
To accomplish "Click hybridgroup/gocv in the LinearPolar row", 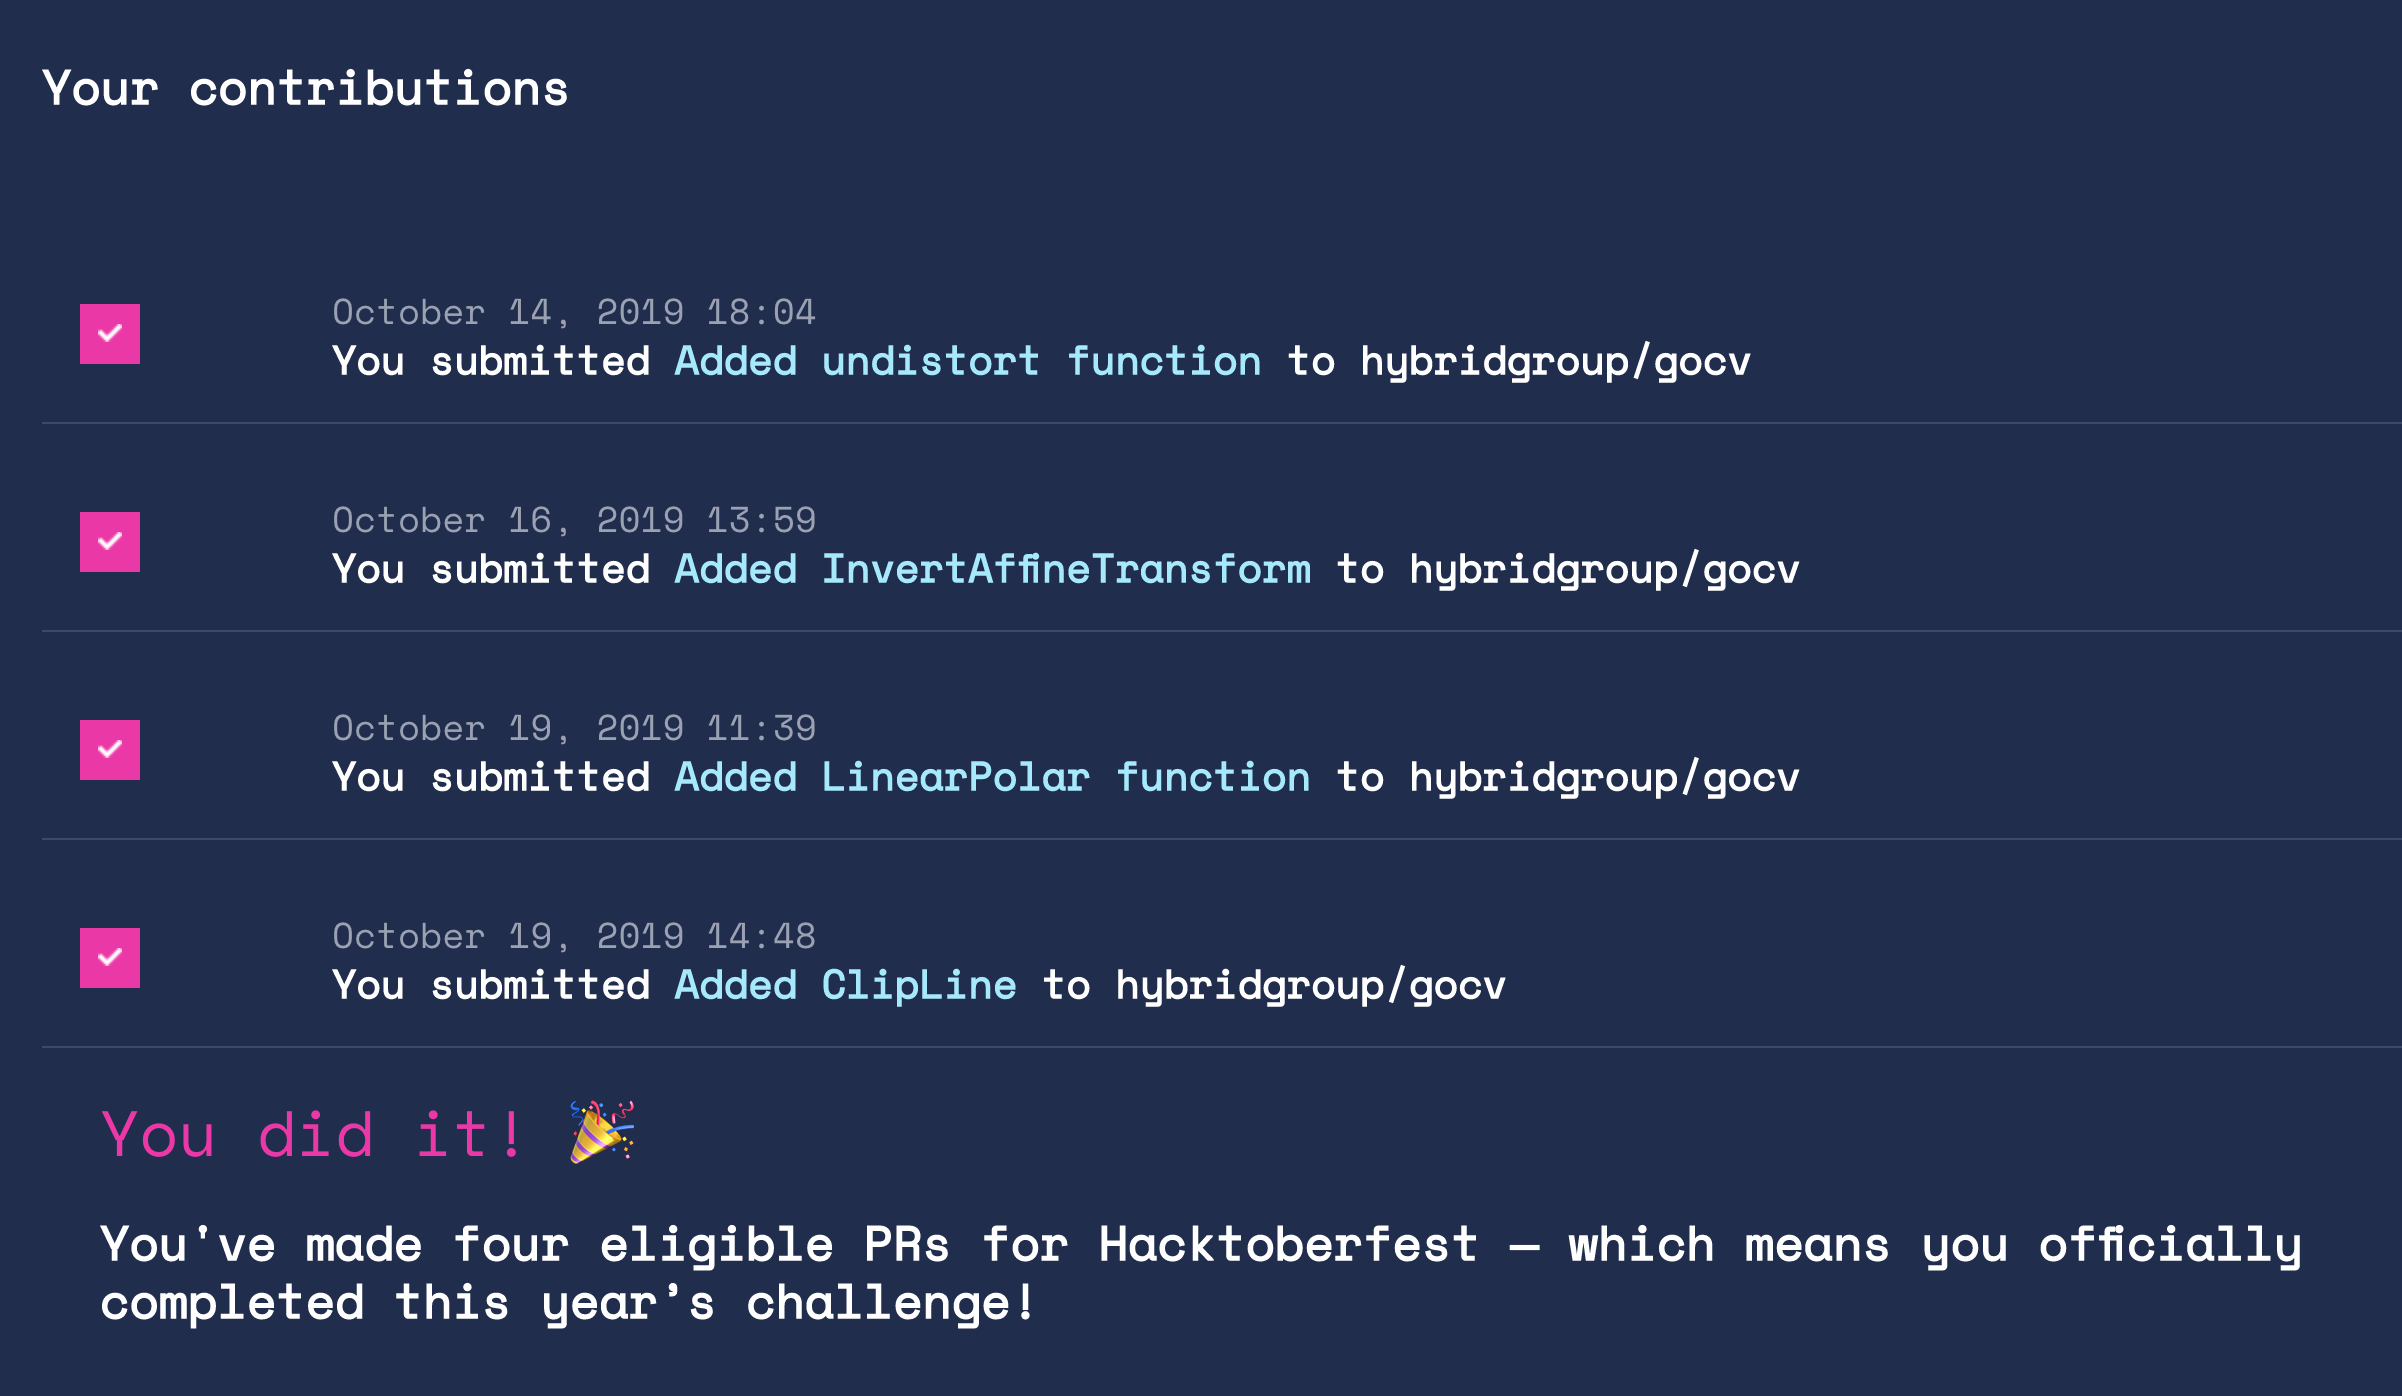I will [1604, 778].
